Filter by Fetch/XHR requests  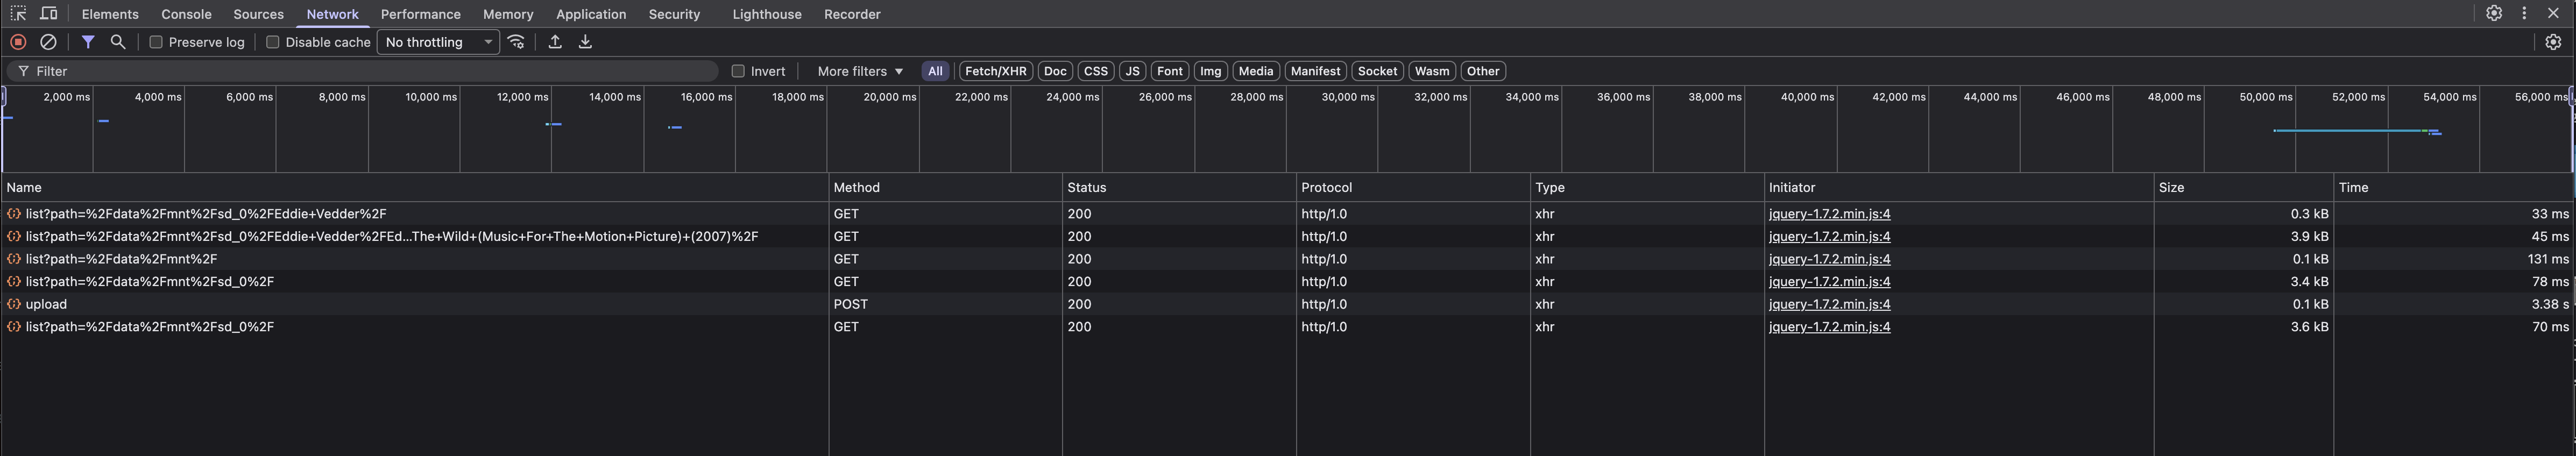(x=995, y=71)
